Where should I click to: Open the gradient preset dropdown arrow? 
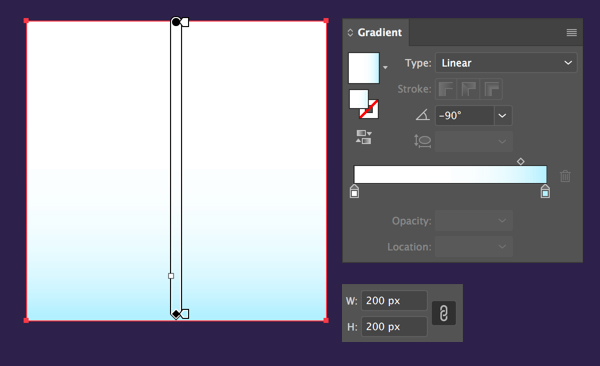pyautogui.click(x=385, y=68)
